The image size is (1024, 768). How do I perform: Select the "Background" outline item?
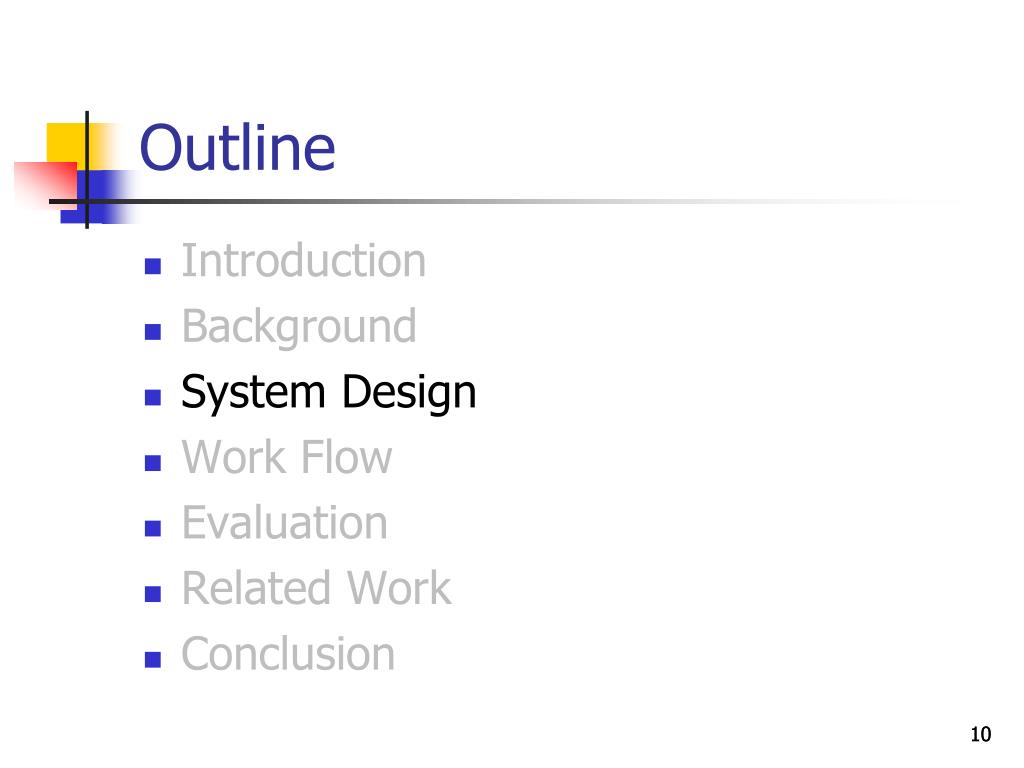[x=299, y=327]
